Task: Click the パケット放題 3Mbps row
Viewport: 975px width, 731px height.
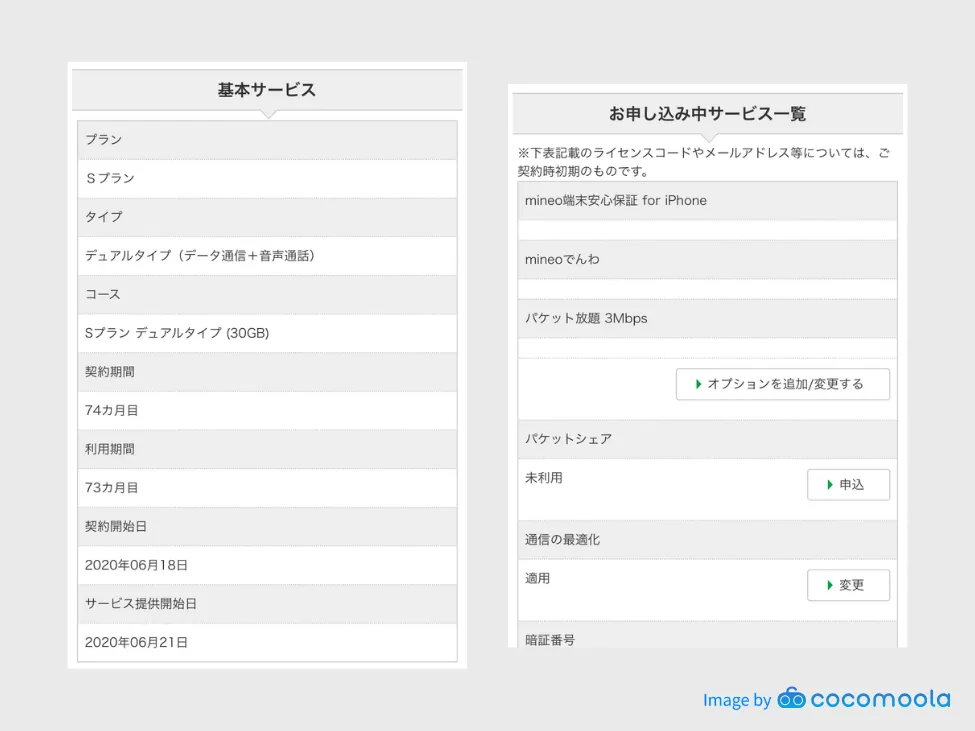Action: [x=708, y=318]
